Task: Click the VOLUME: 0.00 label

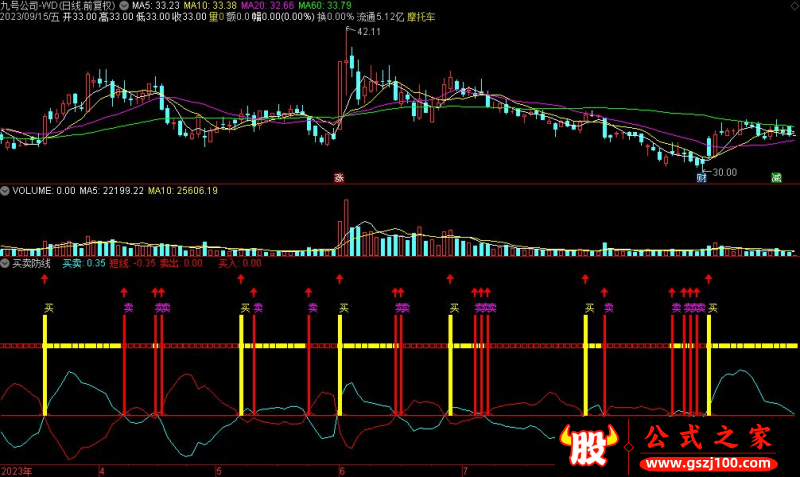Action: (x=44, y=191)
